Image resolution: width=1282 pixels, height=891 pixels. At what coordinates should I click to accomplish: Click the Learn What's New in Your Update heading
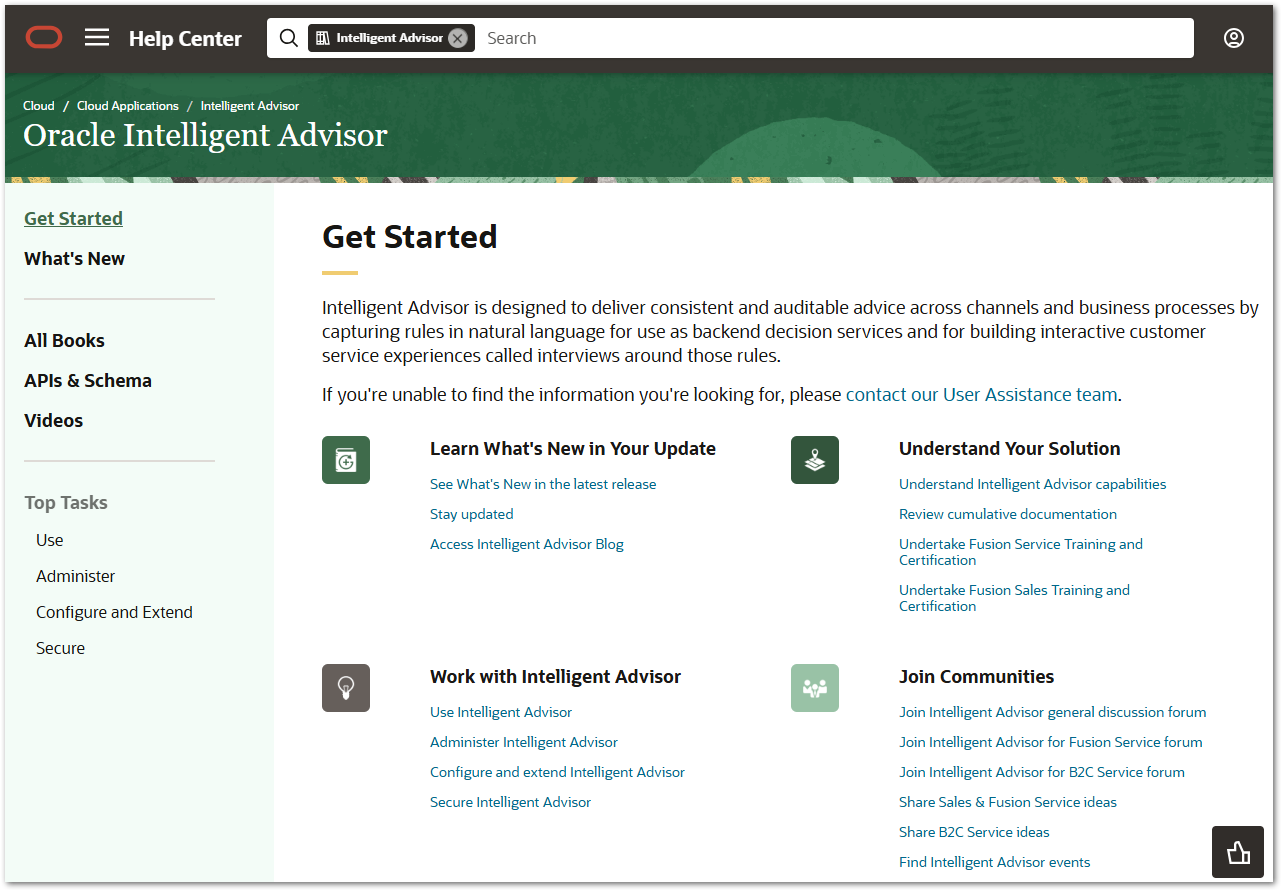click(x=573, y=449)
